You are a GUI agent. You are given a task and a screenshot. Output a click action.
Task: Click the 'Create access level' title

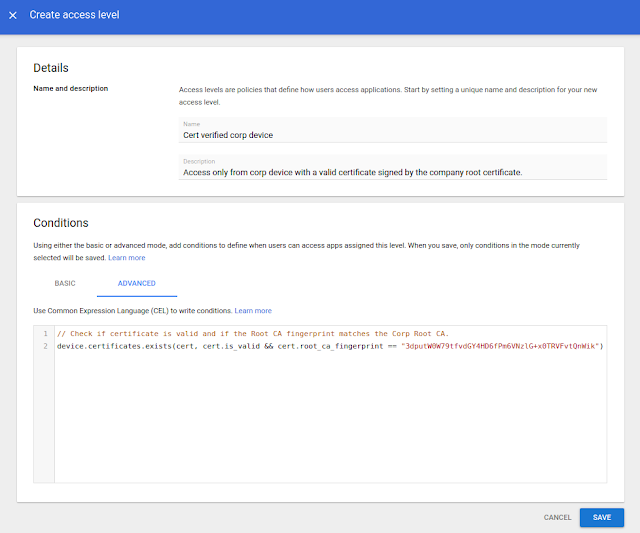(74, 15)
